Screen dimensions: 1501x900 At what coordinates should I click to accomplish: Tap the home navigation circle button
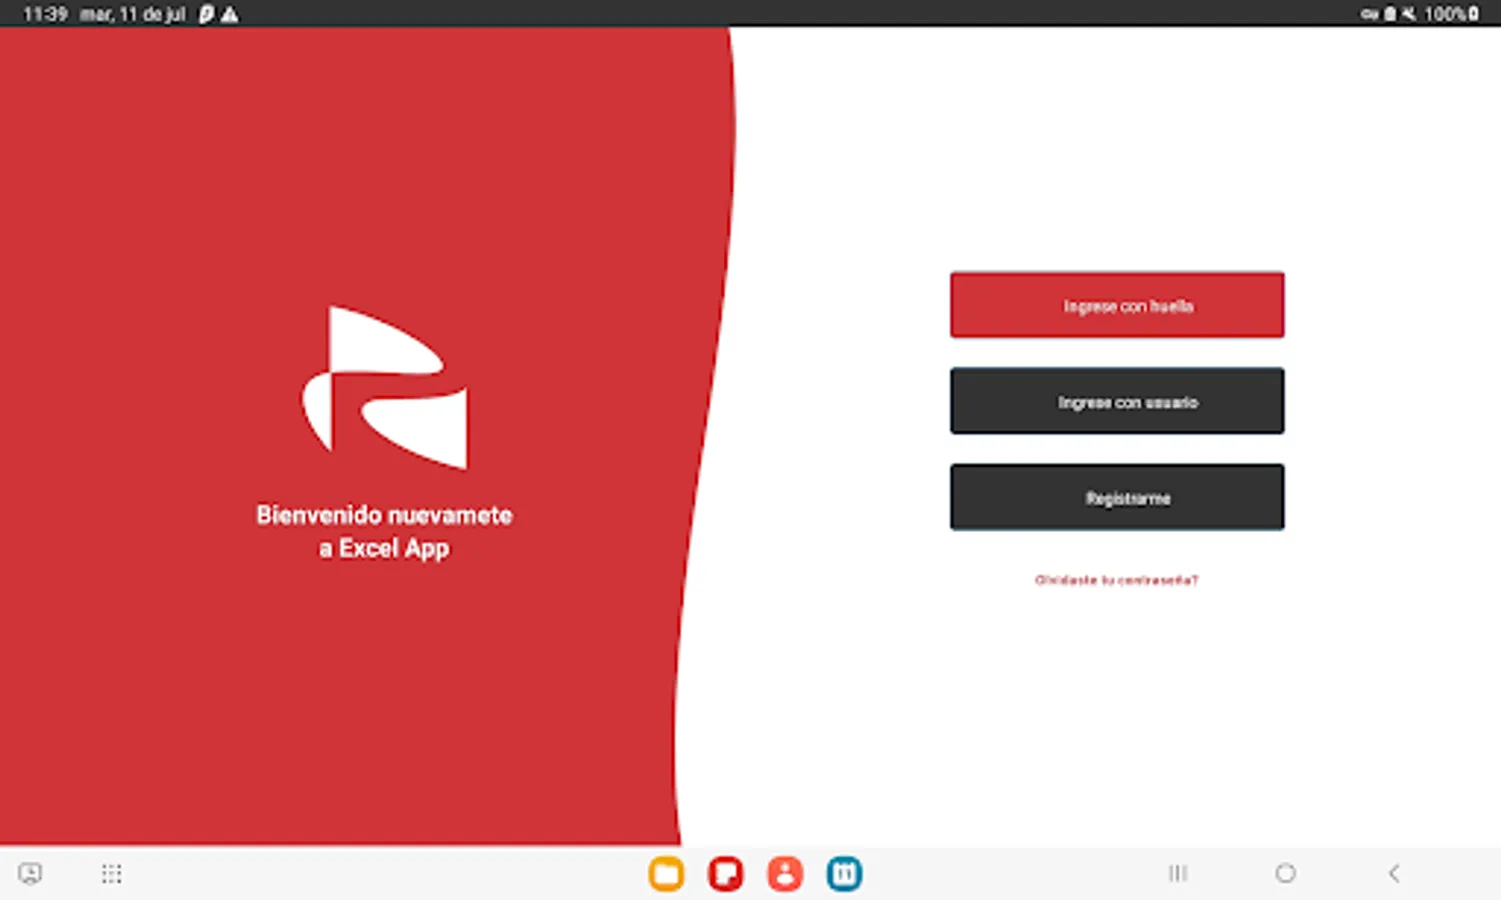click(x=1286, y=873)
